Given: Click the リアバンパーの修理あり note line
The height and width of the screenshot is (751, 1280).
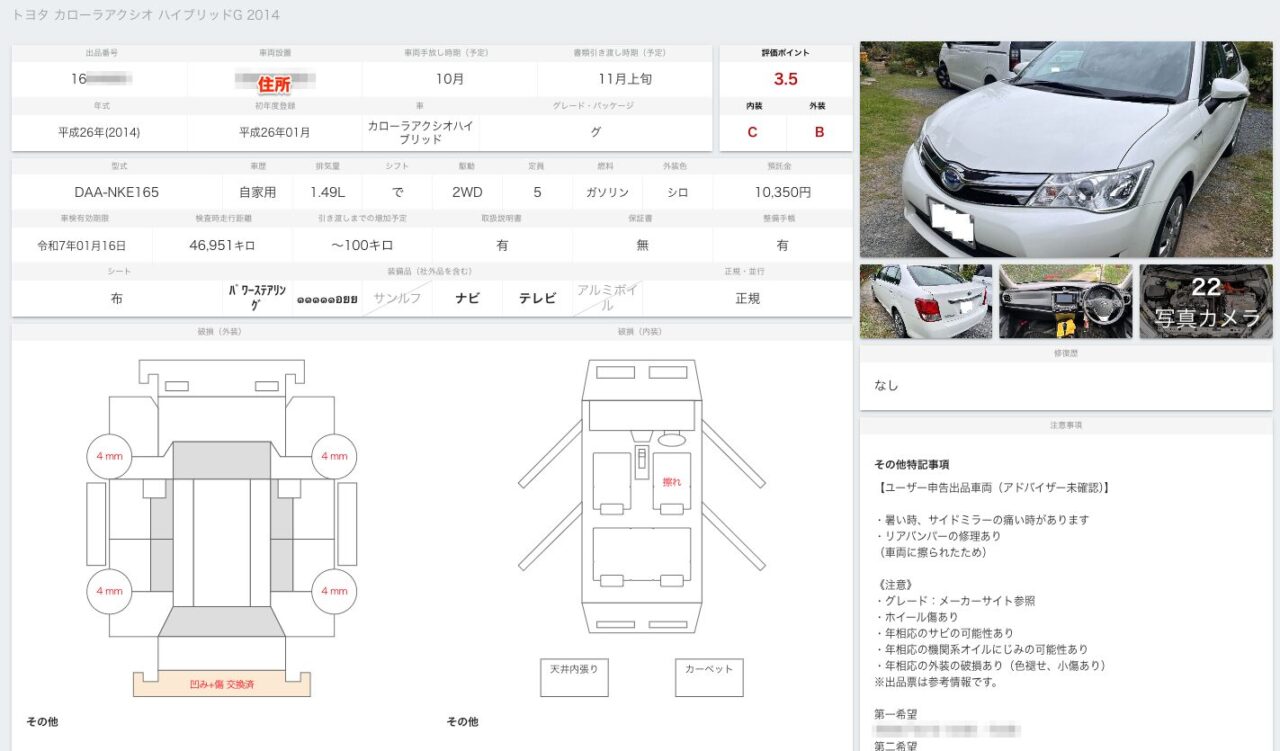Looking at the screenshot, I should (937, 536).
